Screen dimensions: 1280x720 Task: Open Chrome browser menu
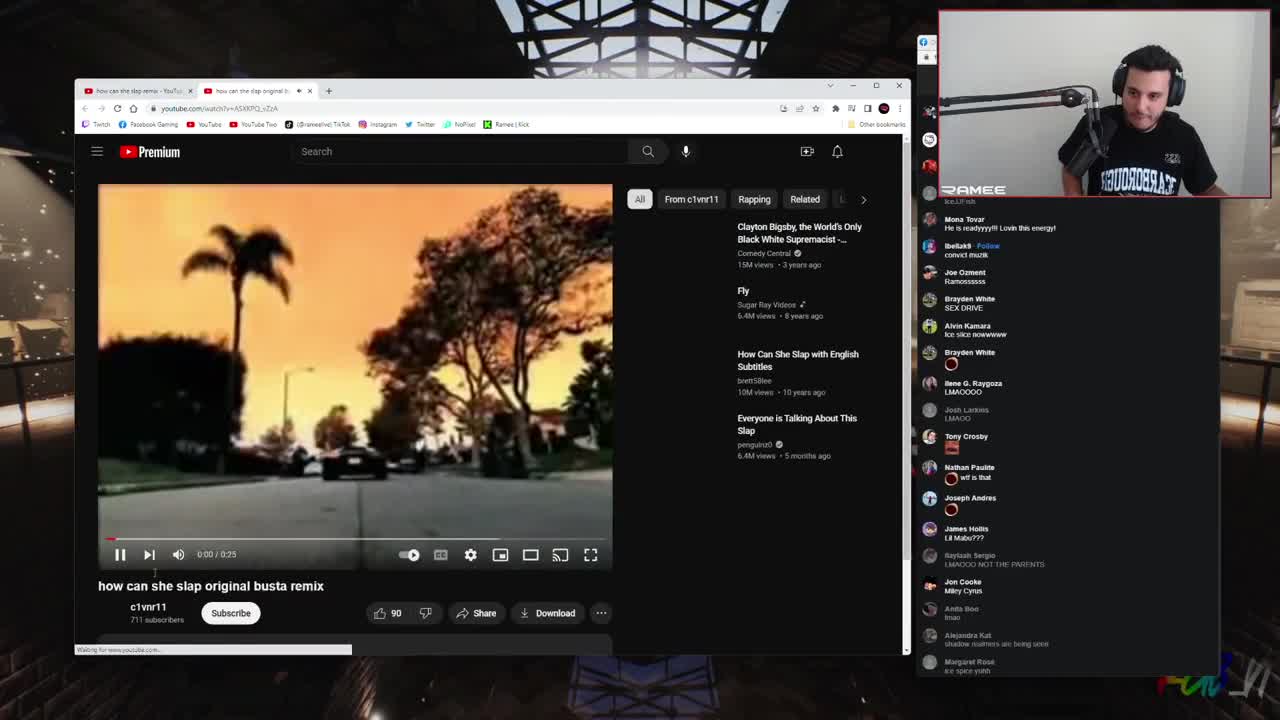tap(897, 107)
